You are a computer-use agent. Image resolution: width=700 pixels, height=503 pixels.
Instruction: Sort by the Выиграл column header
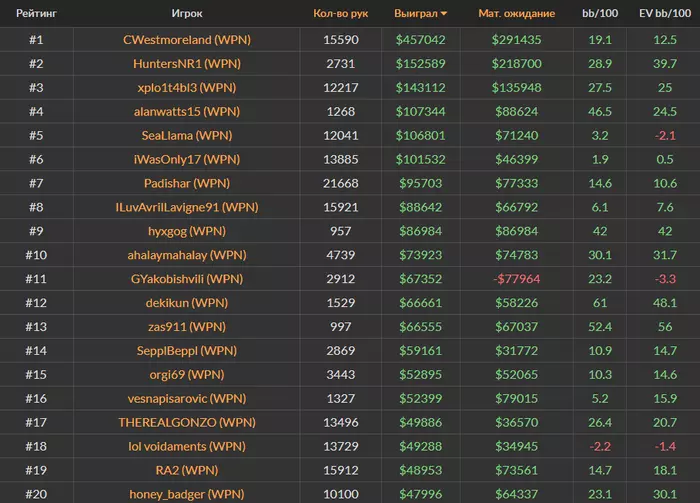point(416,13)
